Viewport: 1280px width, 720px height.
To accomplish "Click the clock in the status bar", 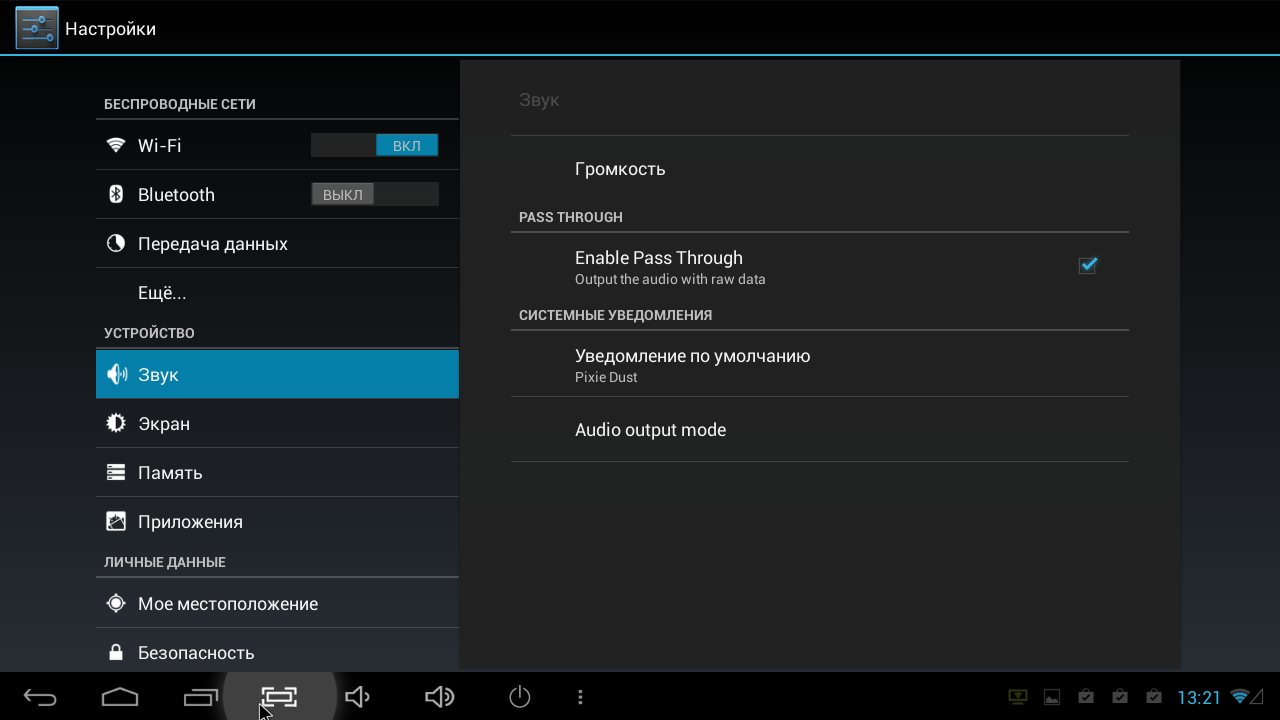I will [x=1199, y=698].
